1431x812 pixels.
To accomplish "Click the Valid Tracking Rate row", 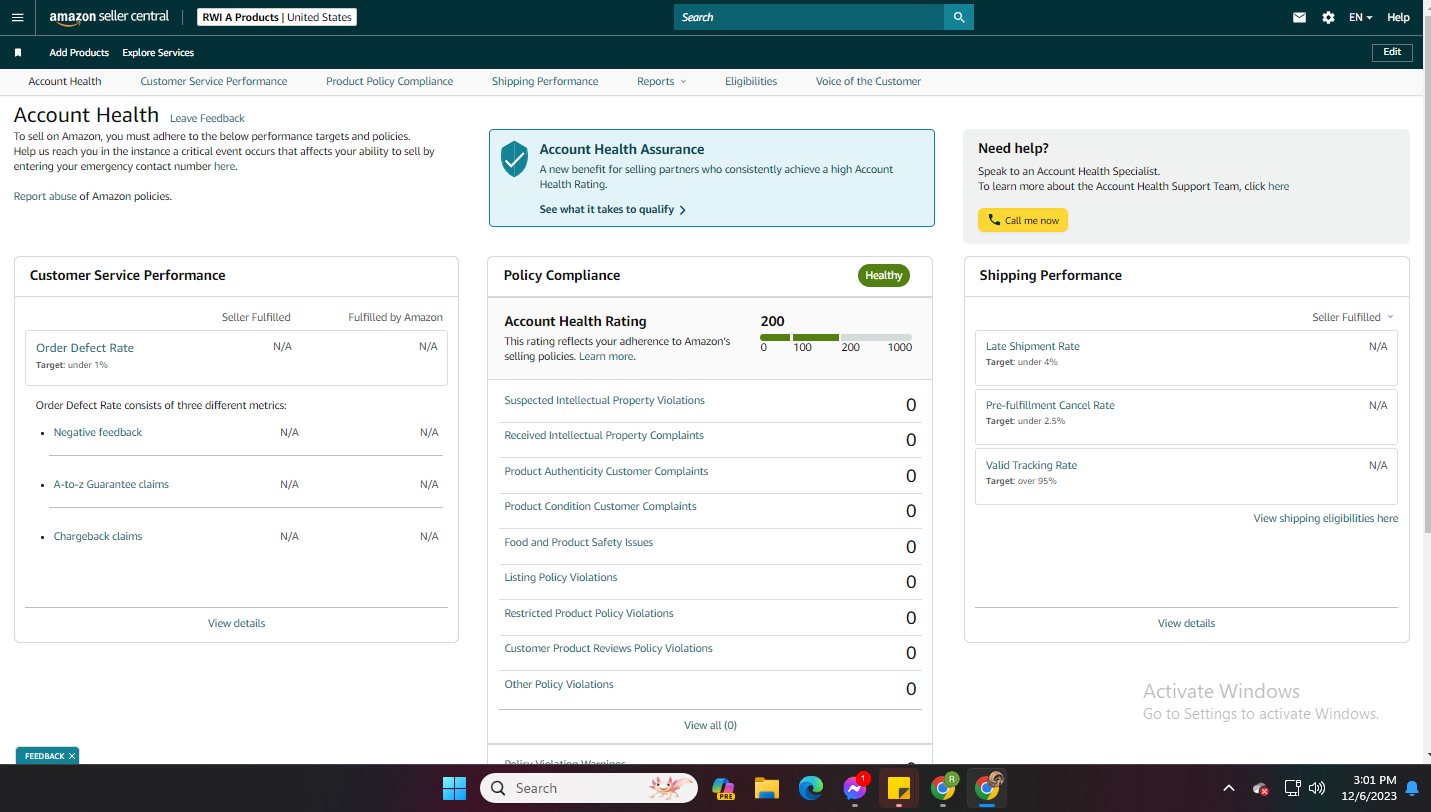I will (1186, 476).
